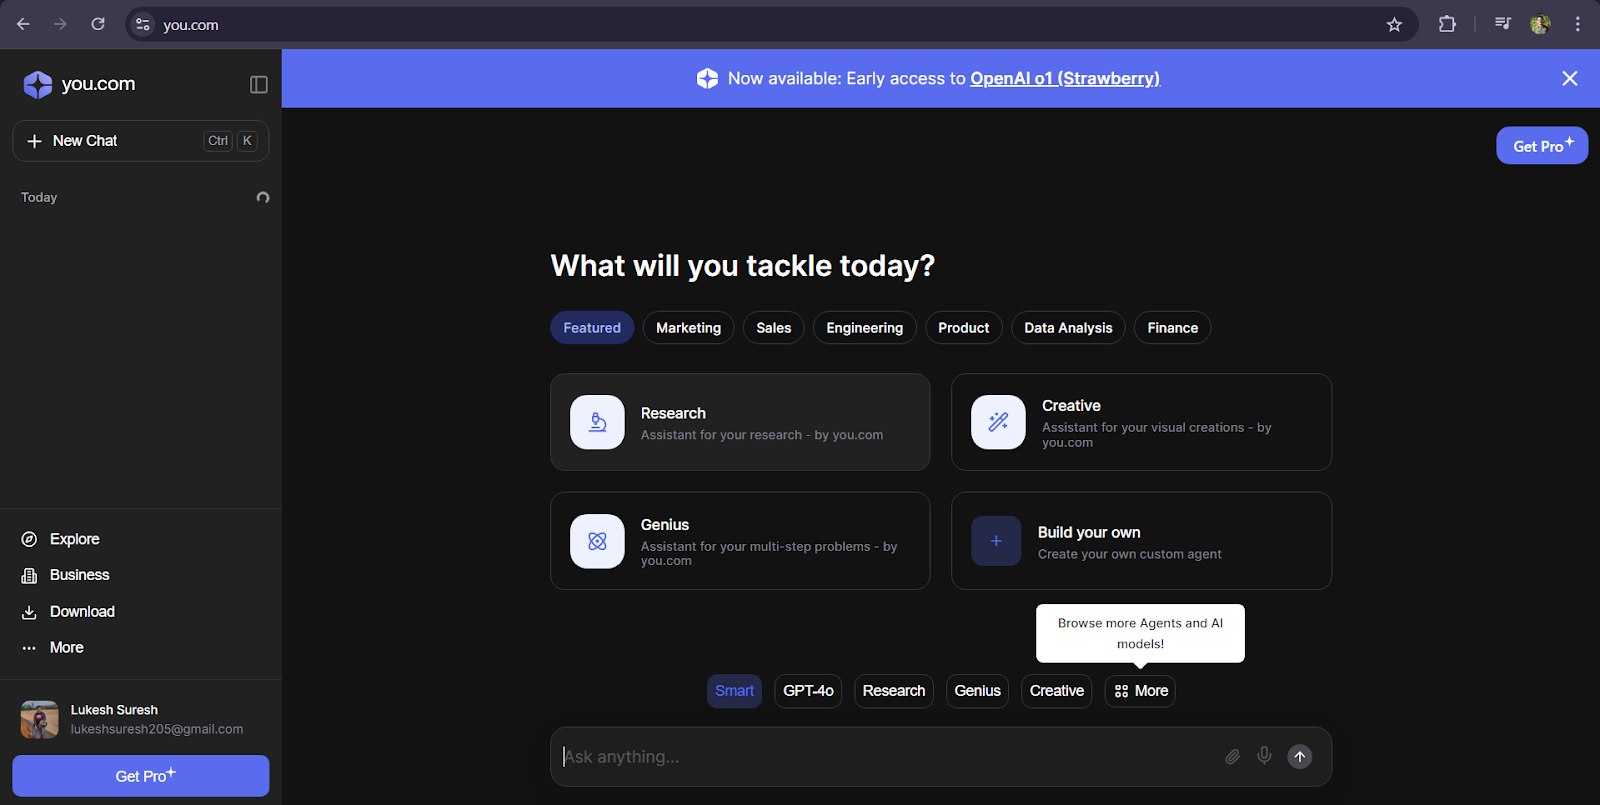The image size is (1600, 805).
Task: Click the Today section label
Action: pyautogui.click(x=39, y=197)
